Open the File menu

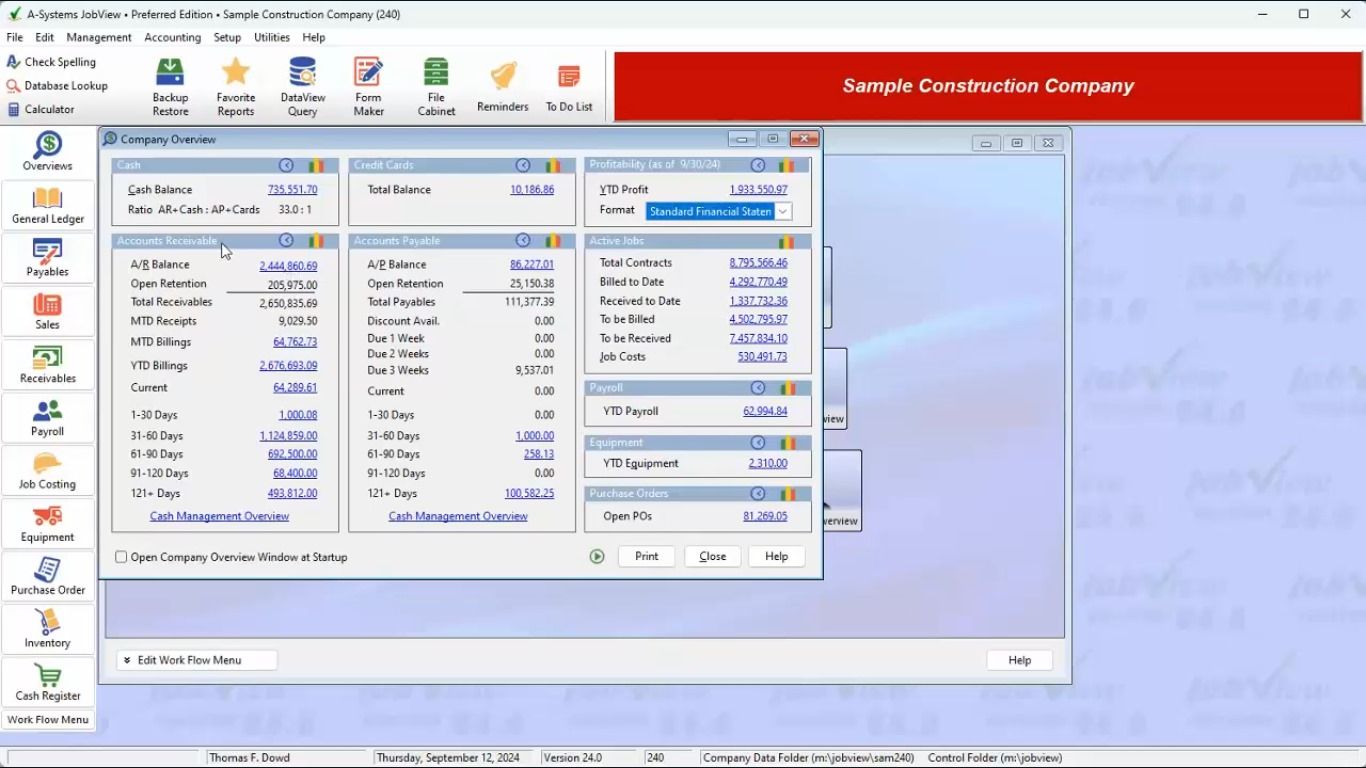point(15,37)
